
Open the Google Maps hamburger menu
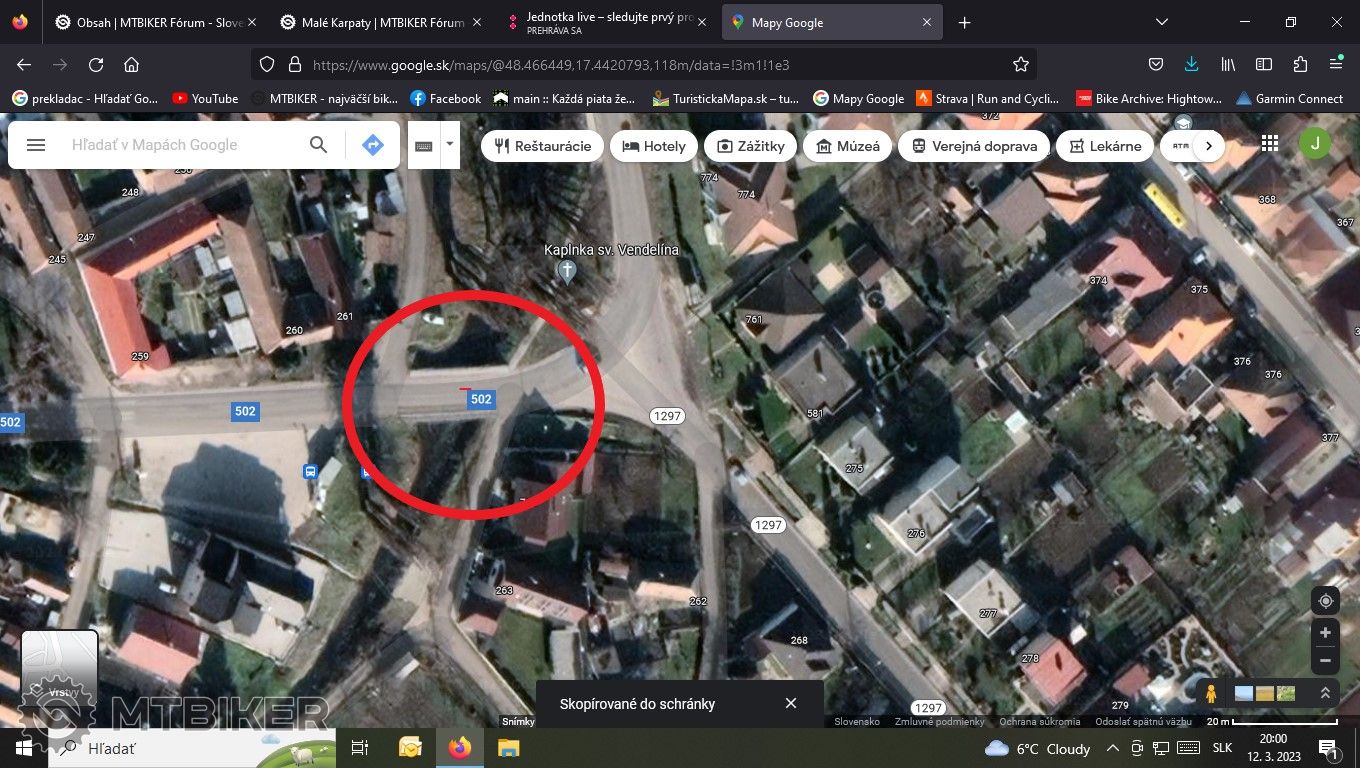[36, 145]
